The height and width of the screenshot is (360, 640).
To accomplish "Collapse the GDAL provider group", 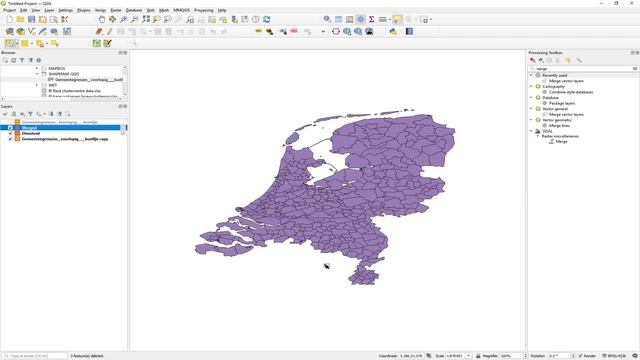I will pos(531,131).
